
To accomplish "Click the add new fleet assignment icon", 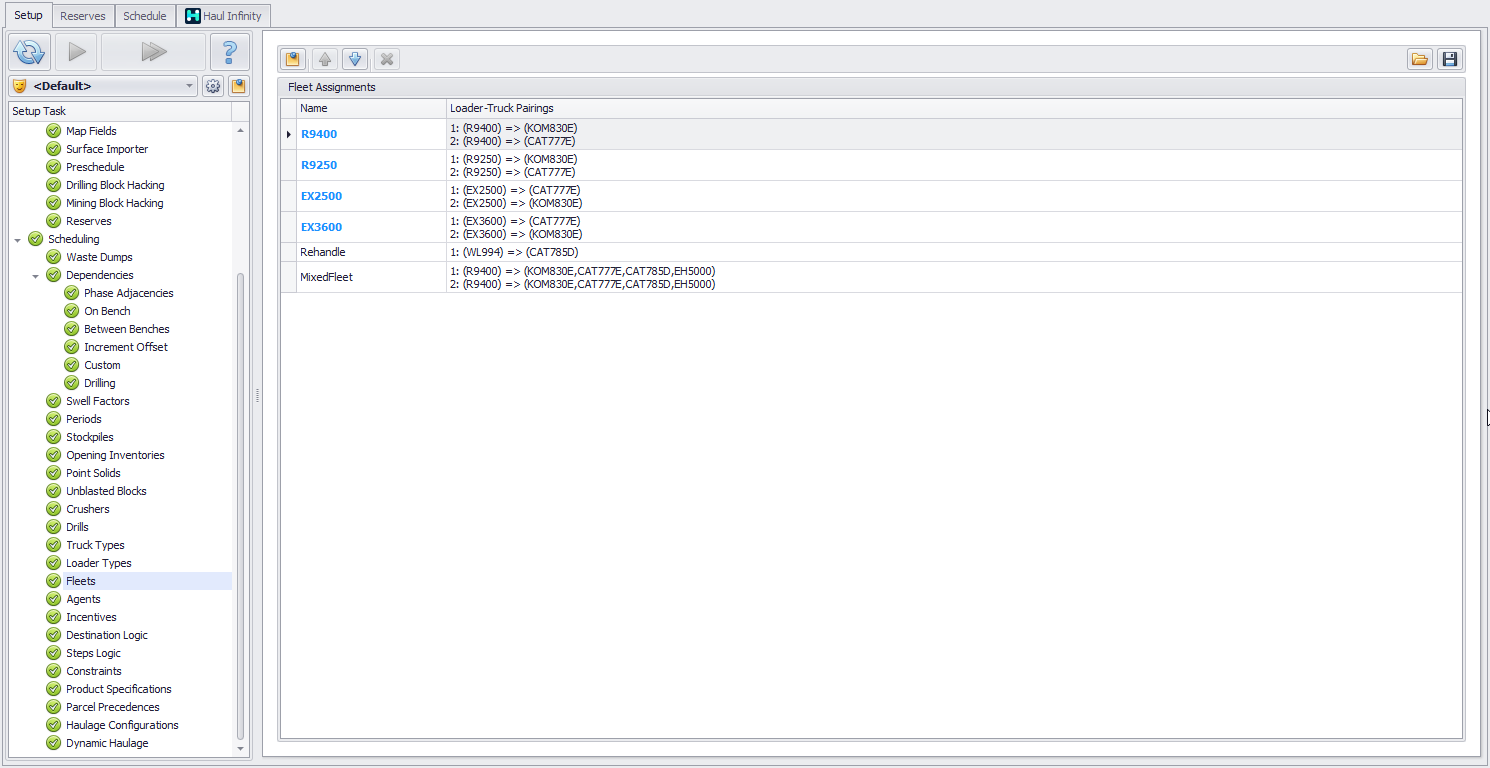I will point(293,59).
